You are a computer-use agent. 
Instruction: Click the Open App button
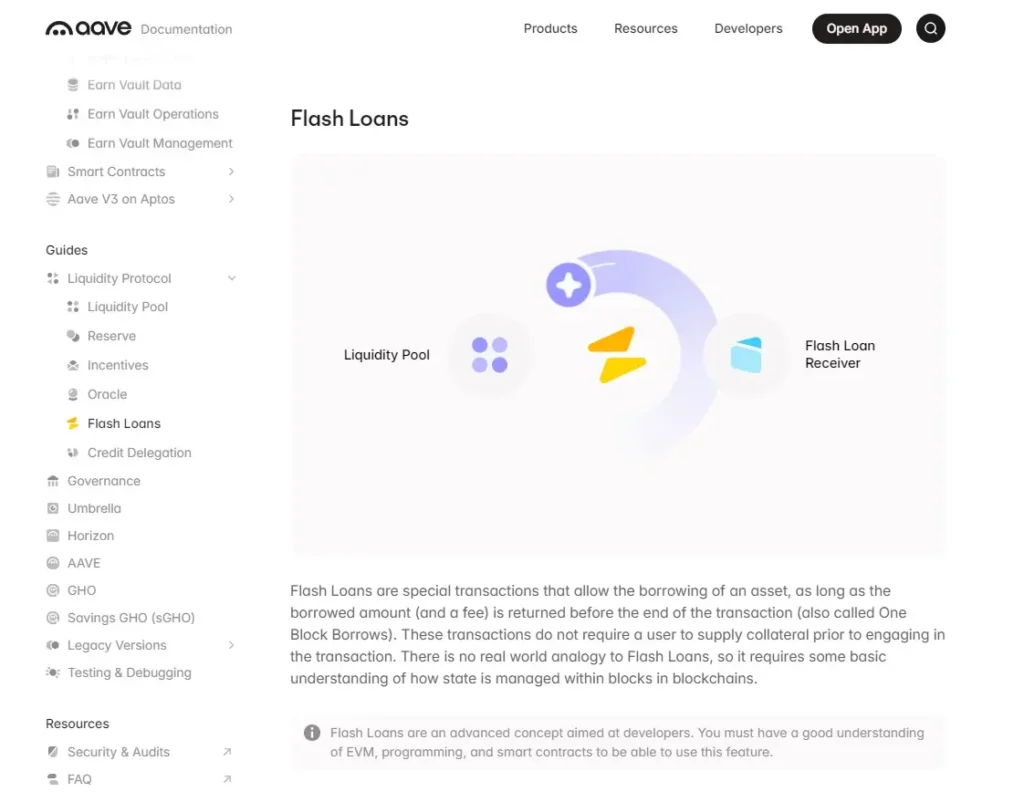click(x=856, y=28)
